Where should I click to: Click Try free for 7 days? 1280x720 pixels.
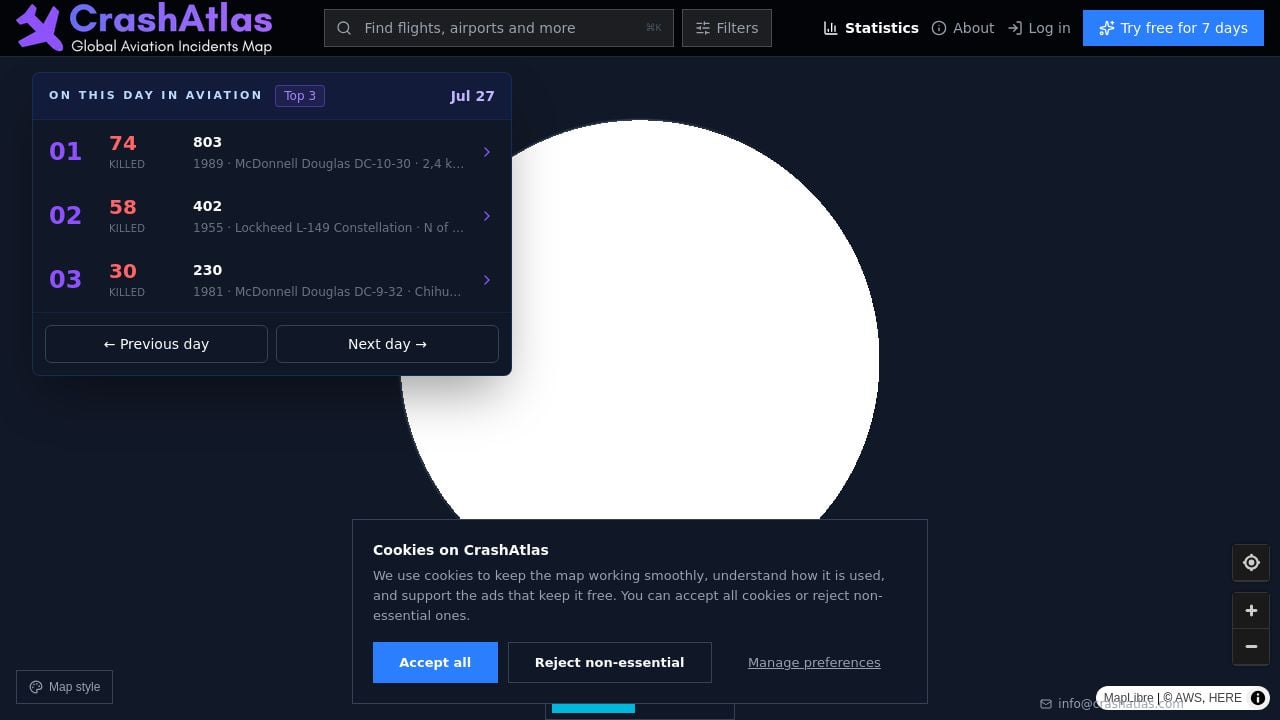pyautogui.click(x=1173, y=28)
